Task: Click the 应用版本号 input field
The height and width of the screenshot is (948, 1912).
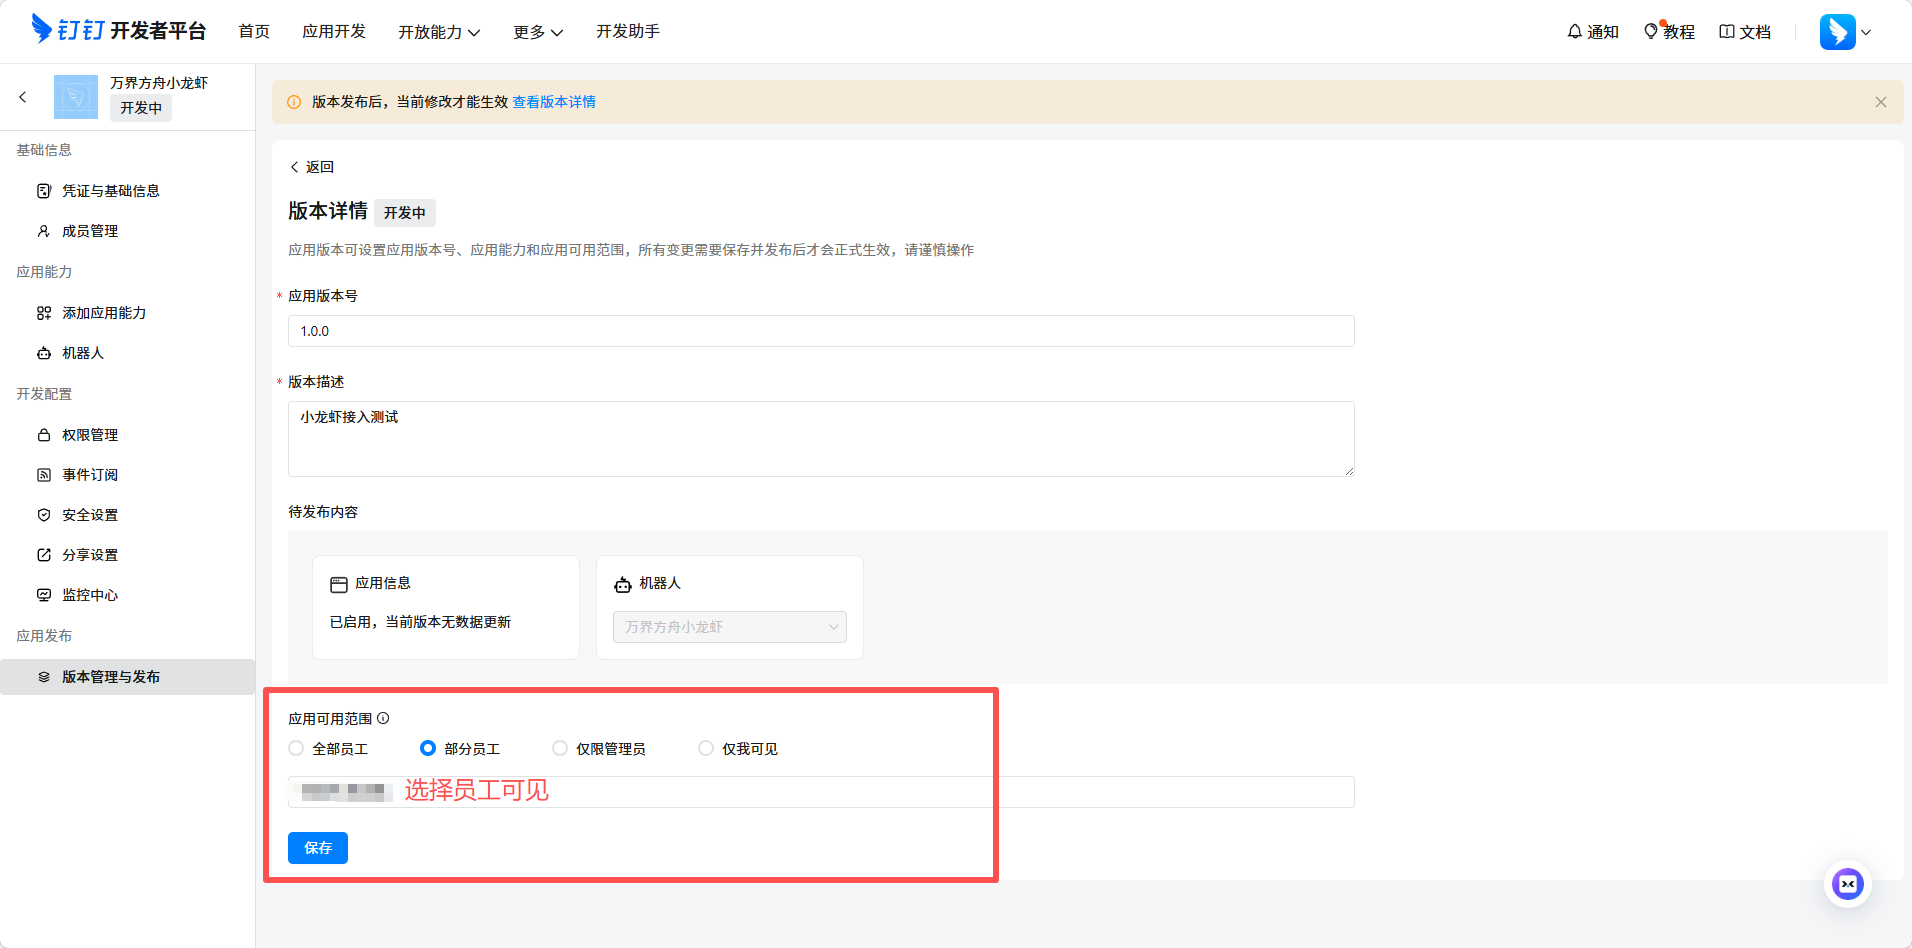Action: [x=820, y=331]
